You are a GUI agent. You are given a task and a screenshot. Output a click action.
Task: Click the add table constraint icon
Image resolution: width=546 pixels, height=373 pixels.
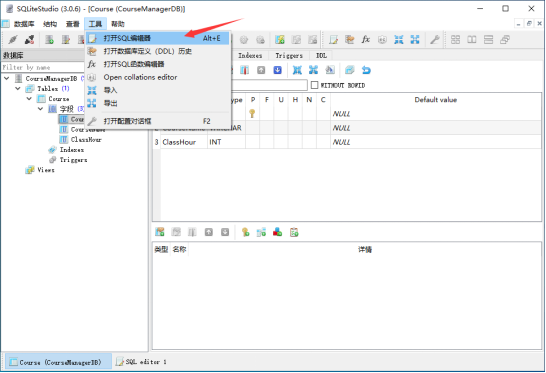160,232
